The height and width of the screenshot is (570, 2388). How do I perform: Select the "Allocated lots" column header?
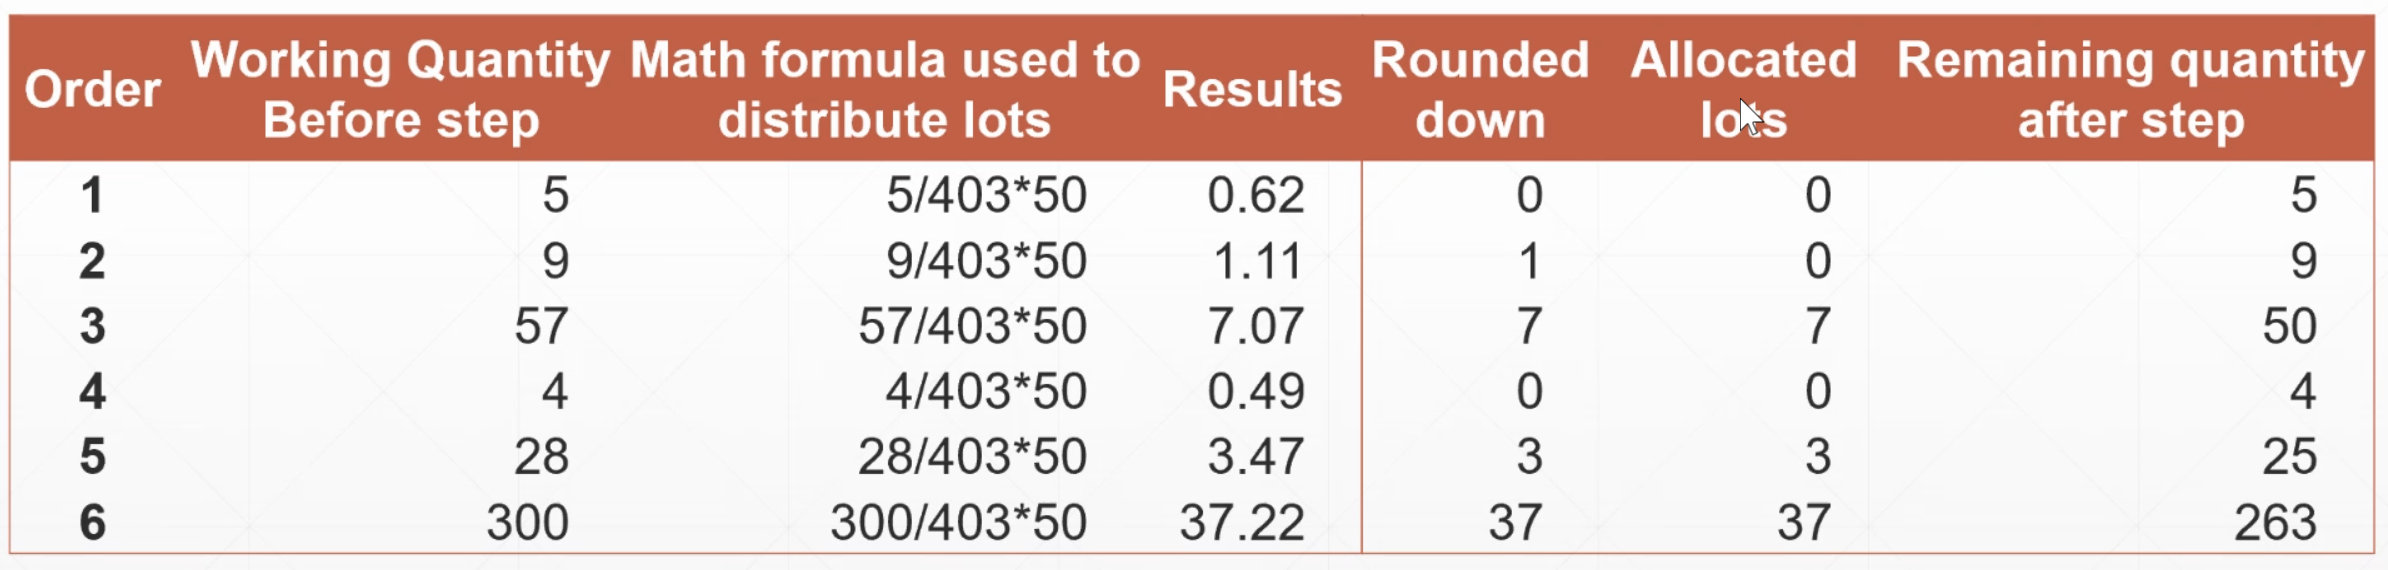(x=1743, y=90)
